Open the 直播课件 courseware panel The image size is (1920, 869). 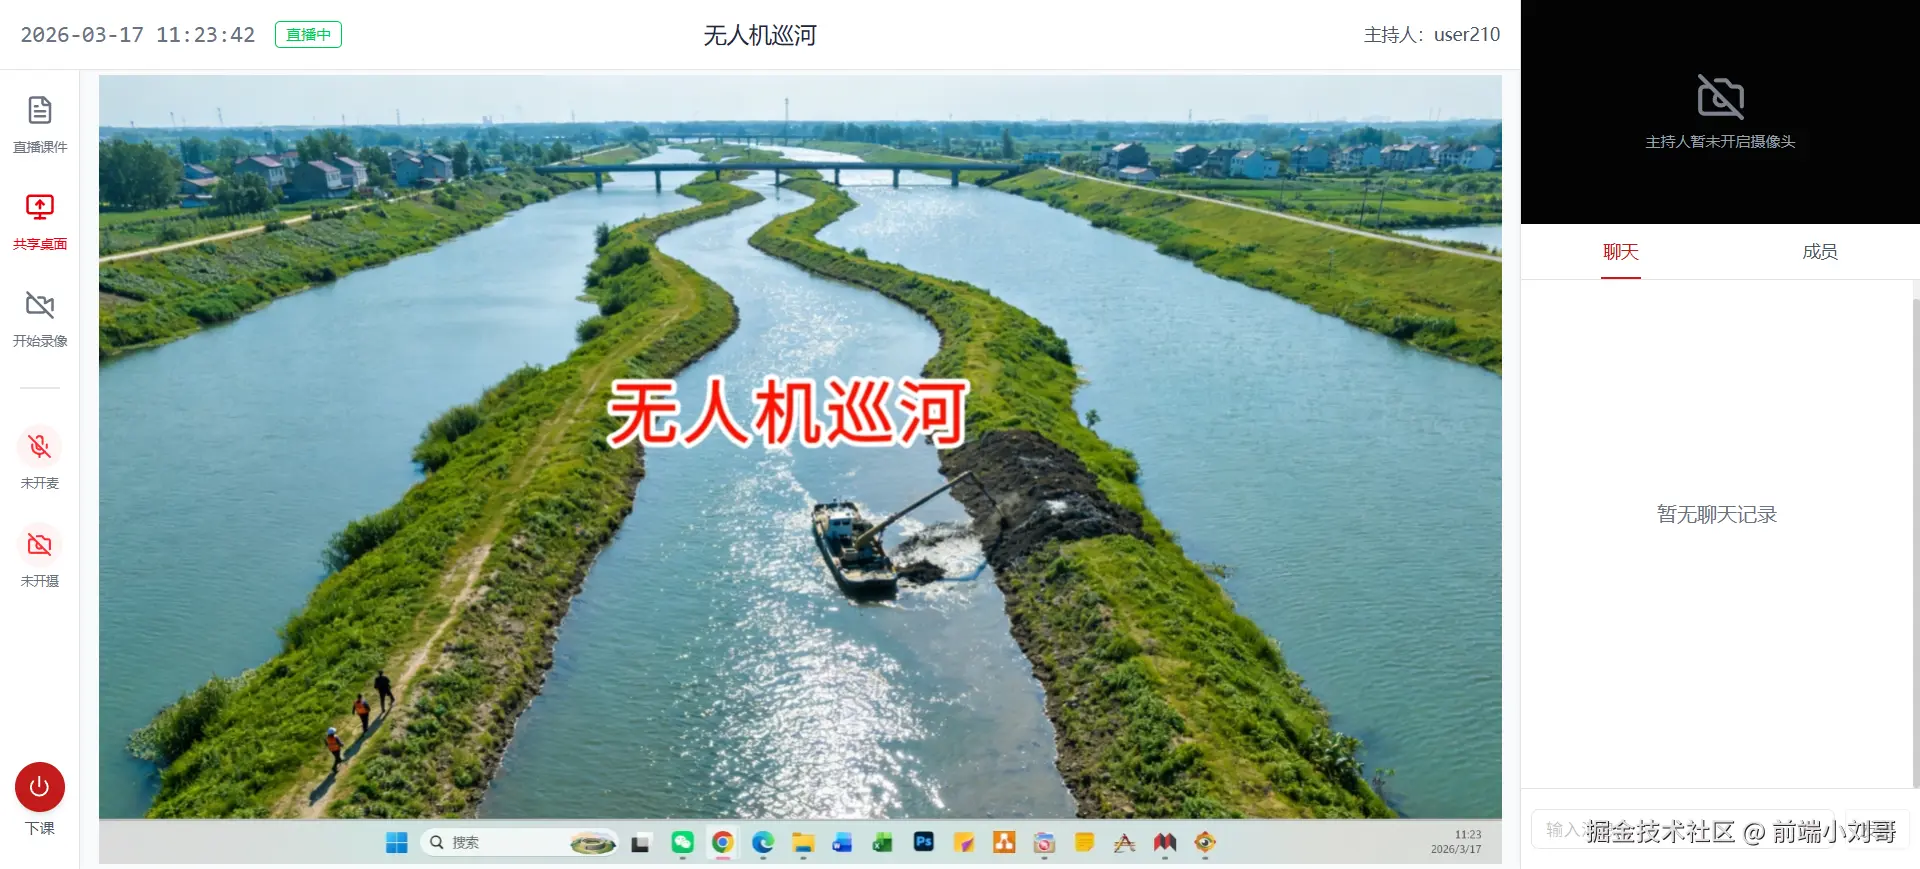pyautogui.click(x=40, y=124)
